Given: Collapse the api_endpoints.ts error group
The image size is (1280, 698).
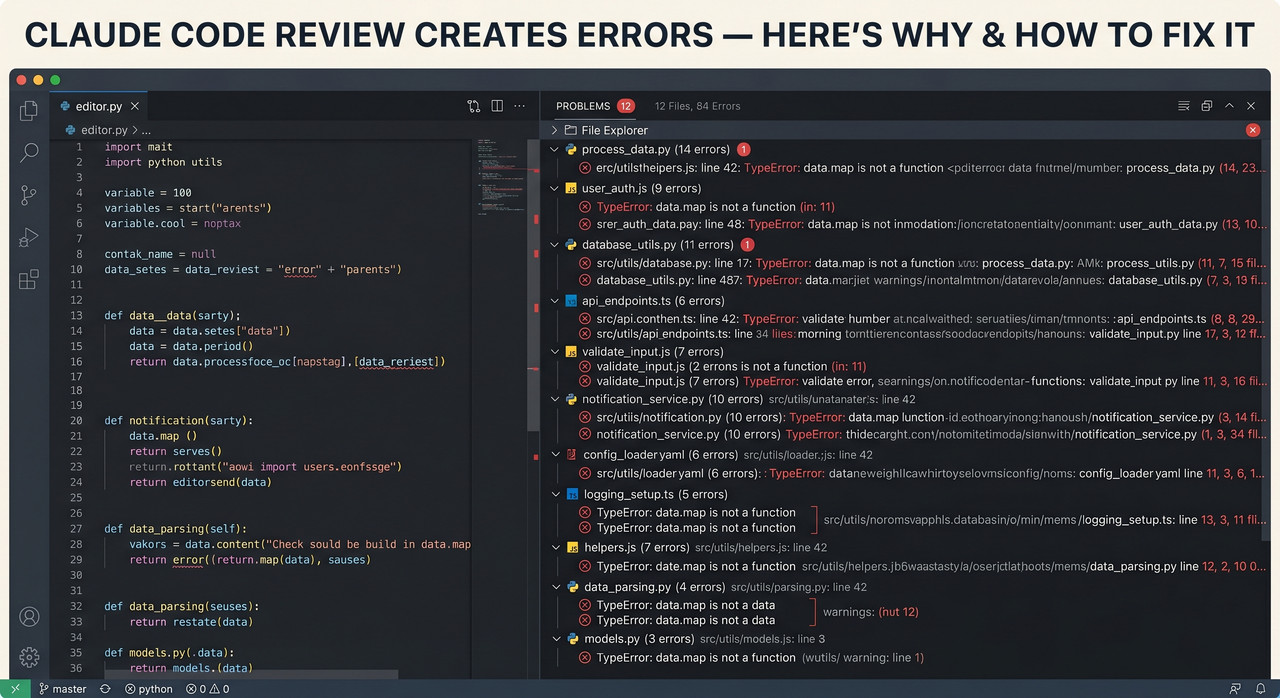Looking at the screenshot, I should tap(555, 300).
